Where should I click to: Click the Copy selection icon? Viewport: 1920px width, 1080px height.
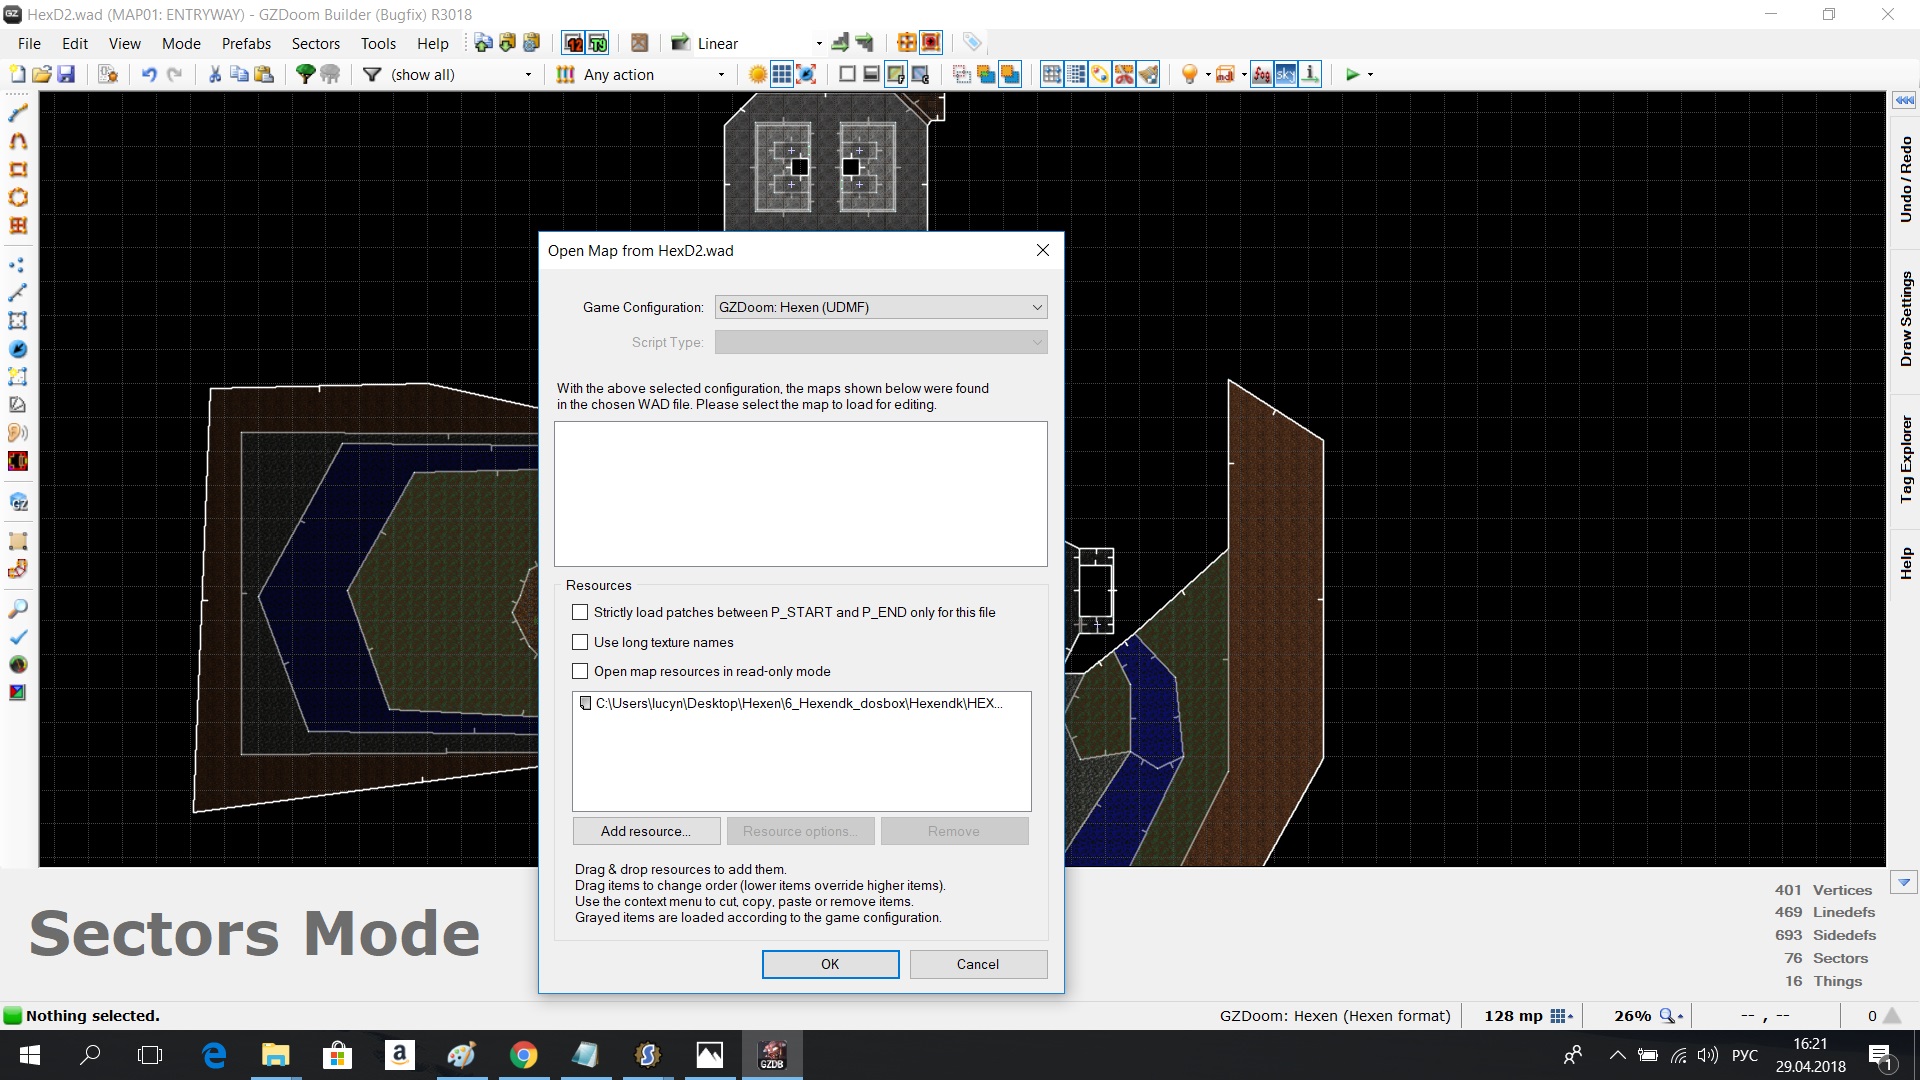tap(239, 74)
